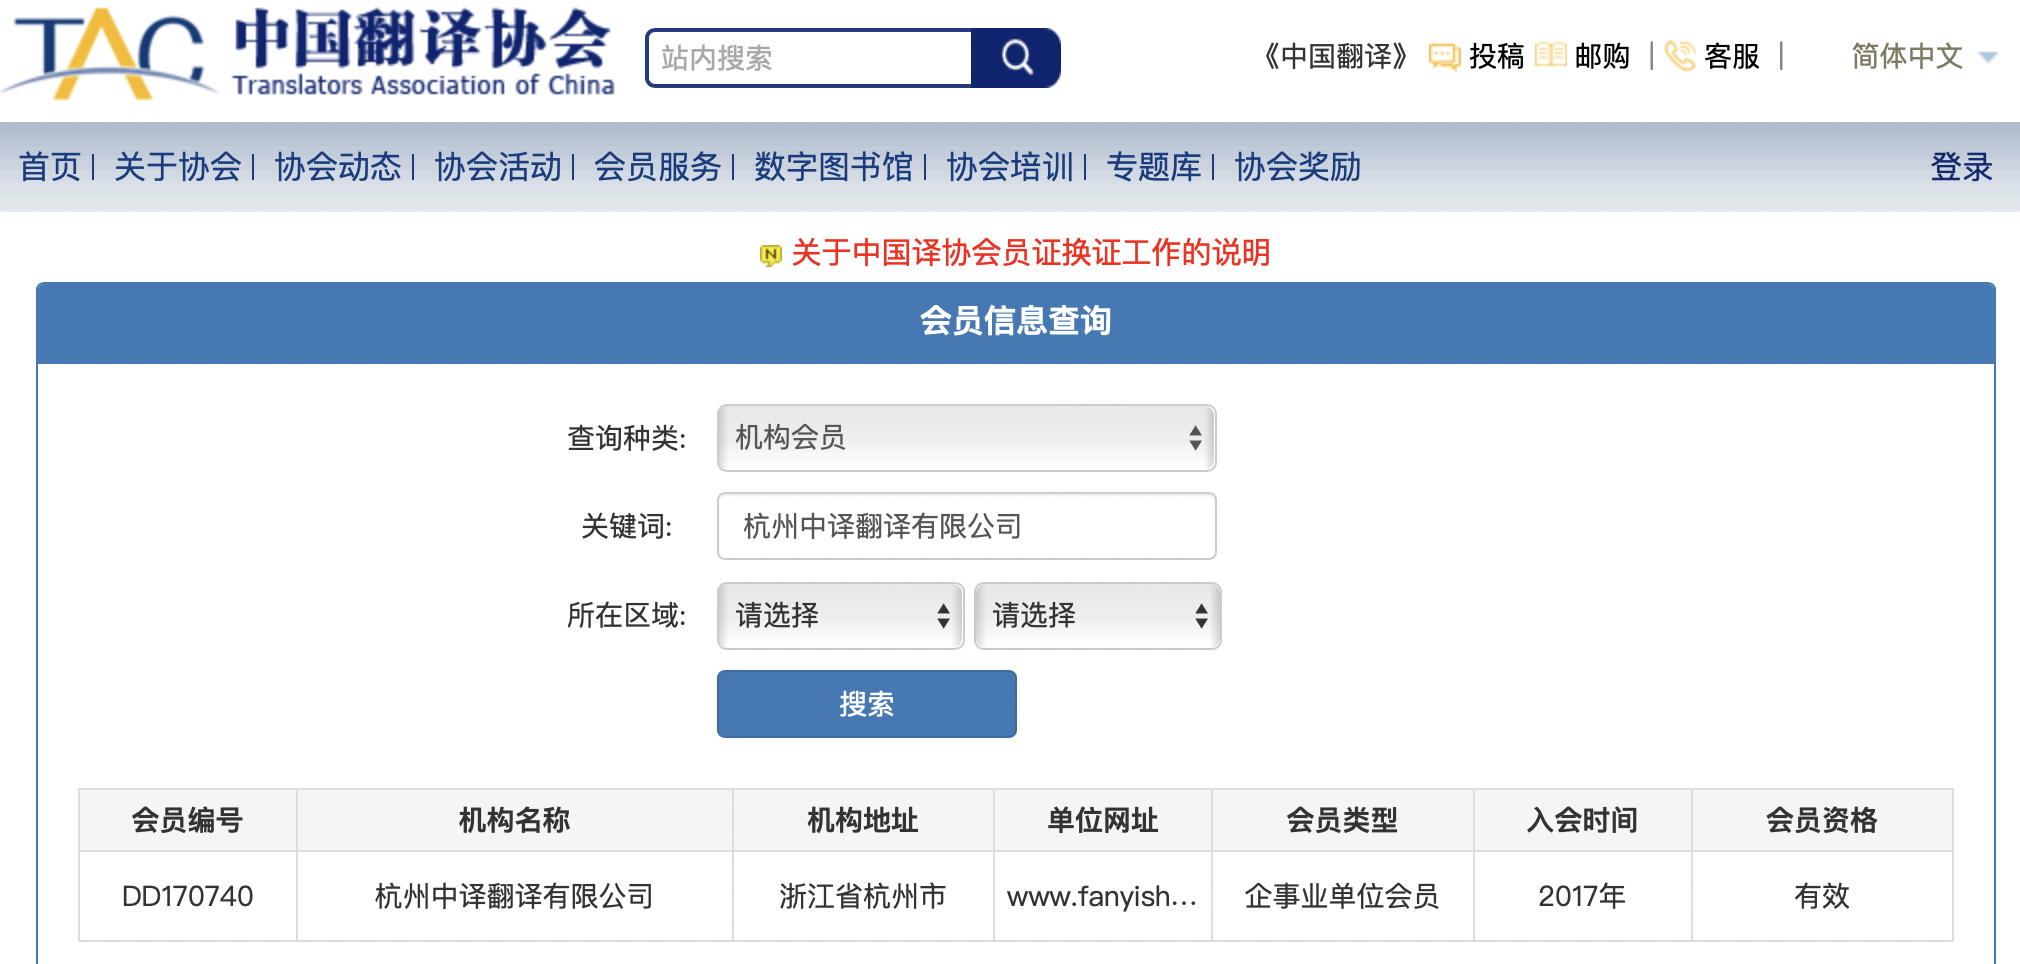
Task: Click the 机构地址 column header
Action: (863, 820)
